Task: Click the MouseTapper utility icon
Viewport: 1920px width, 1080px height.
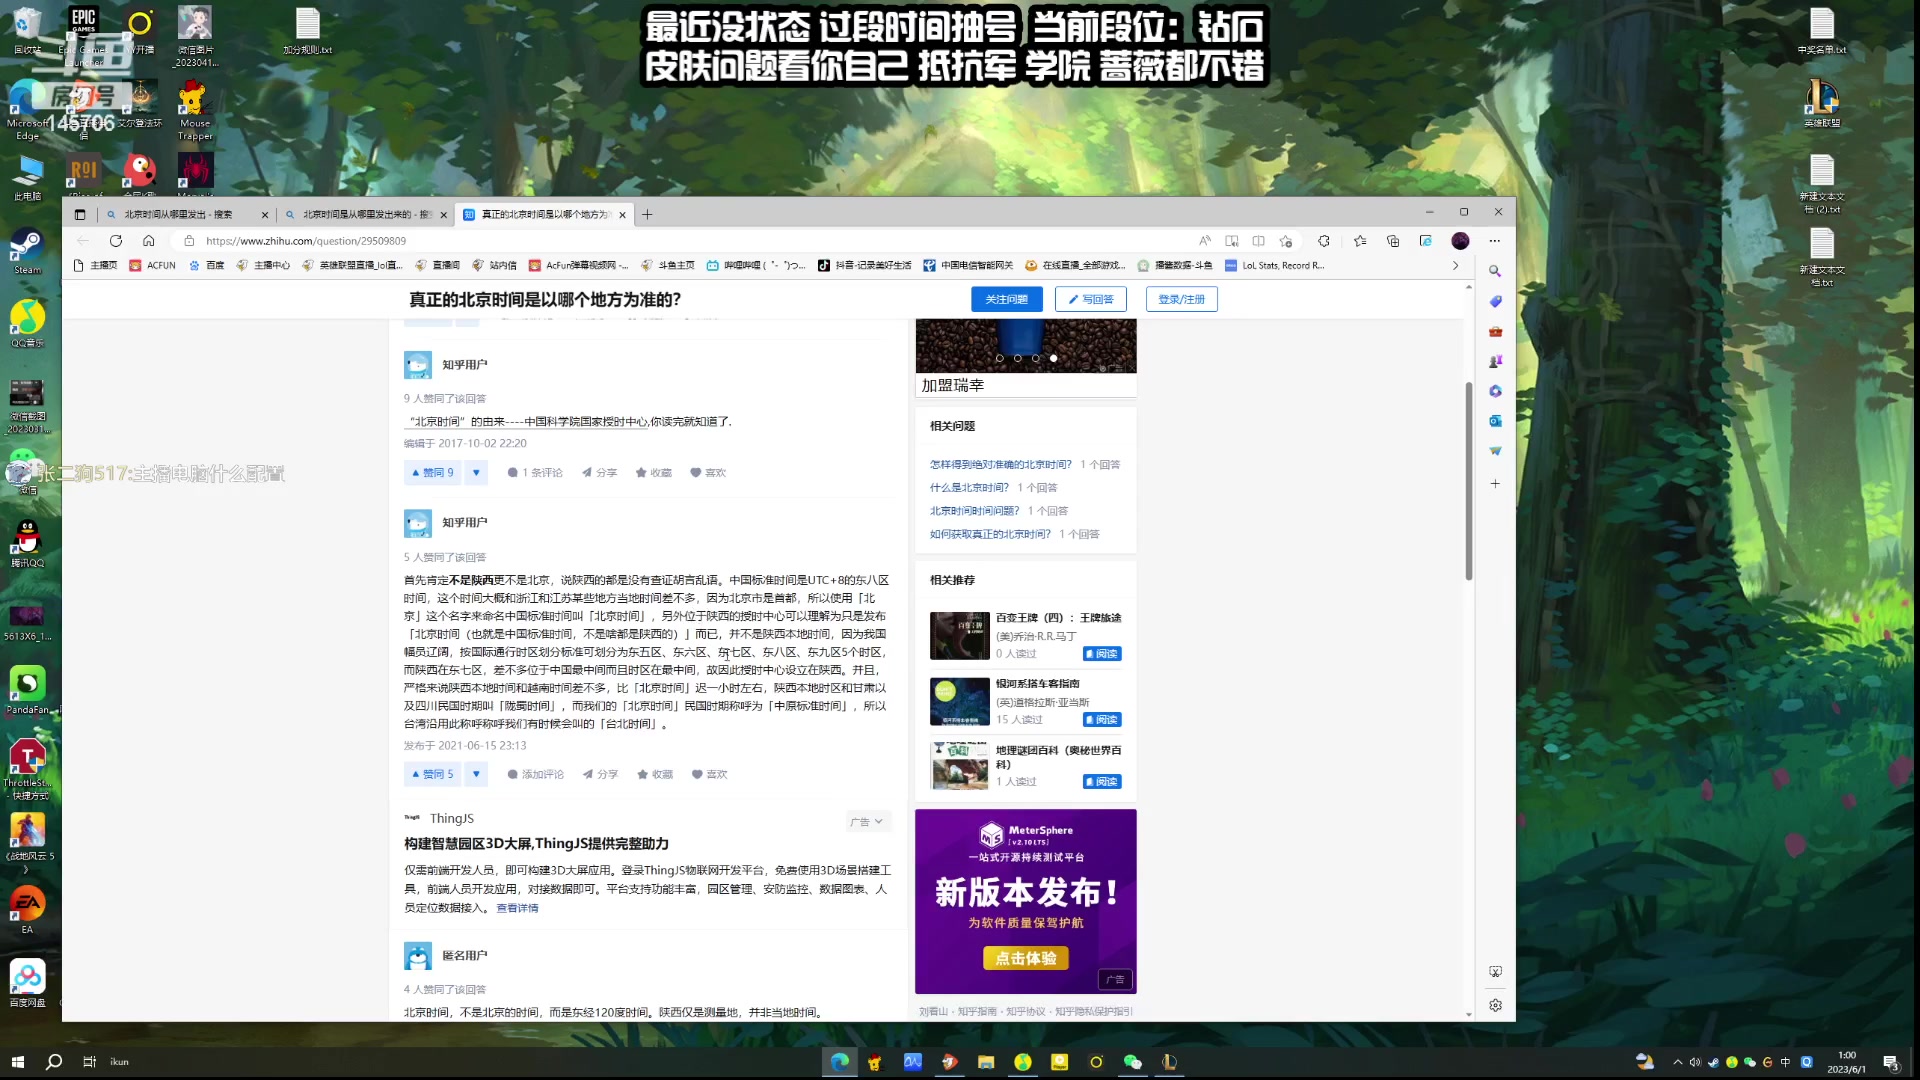Action: tap(195, 100)
